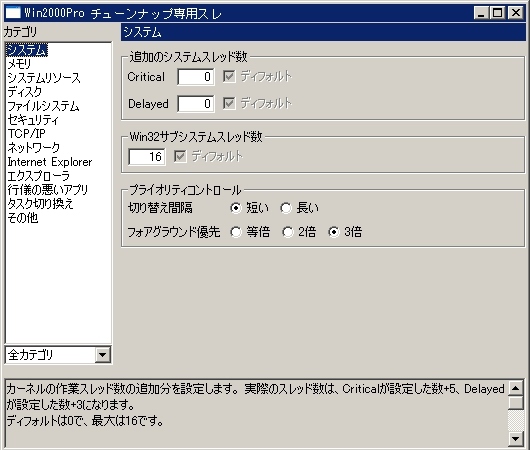Click description scrollbar down arrow
The image size is (530, 450).
(x=516, y=439)
